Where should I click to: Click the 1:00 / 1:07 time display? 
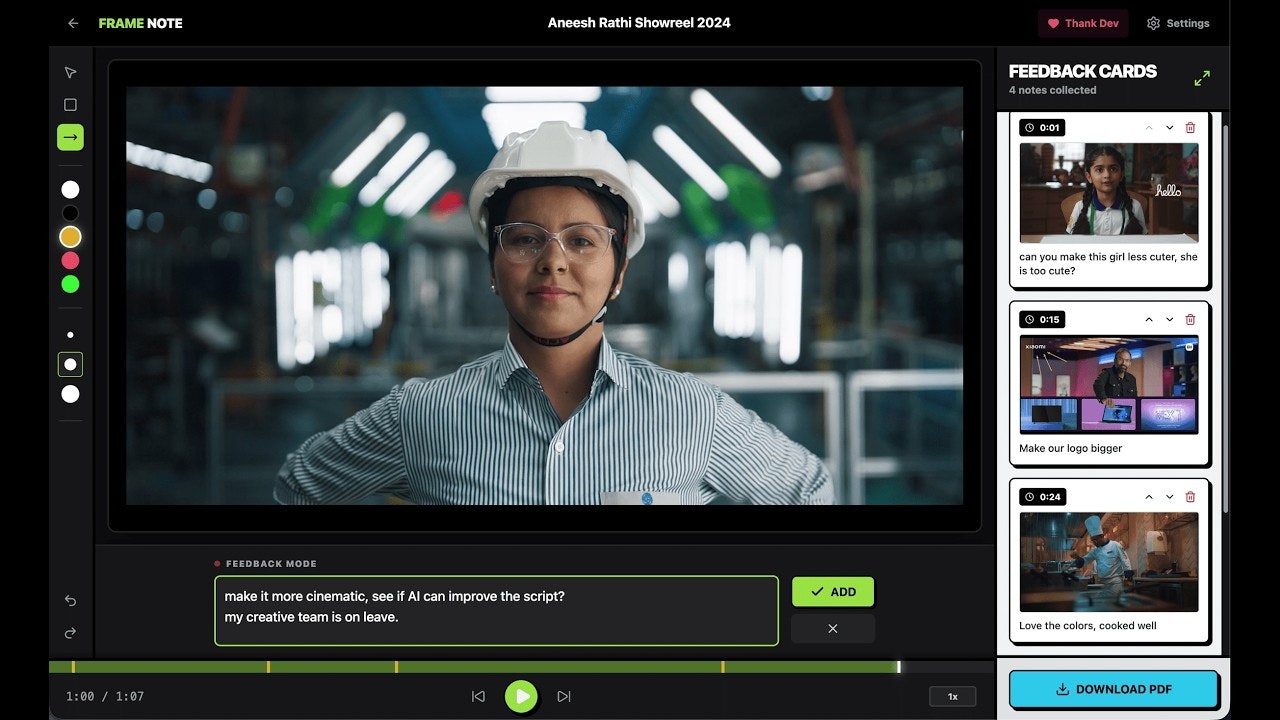point(105,696)
